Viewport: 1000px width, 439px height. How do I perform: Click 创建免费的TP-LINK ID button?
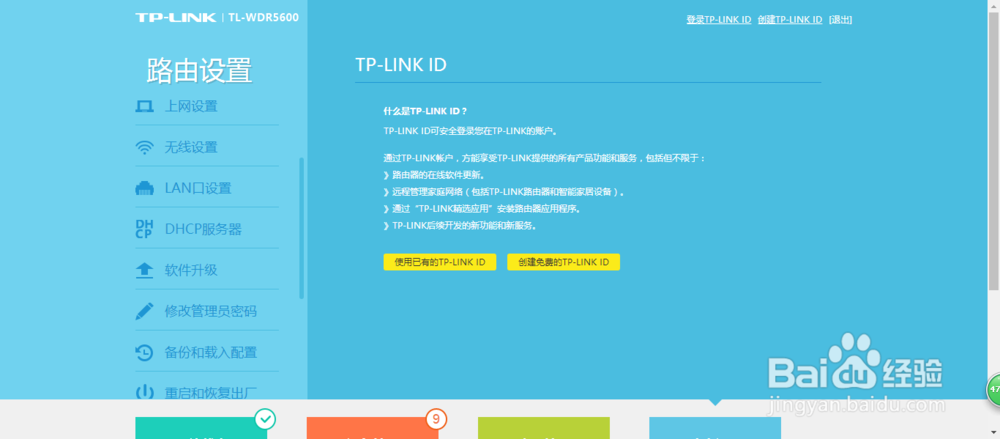[x=563, y=262]
